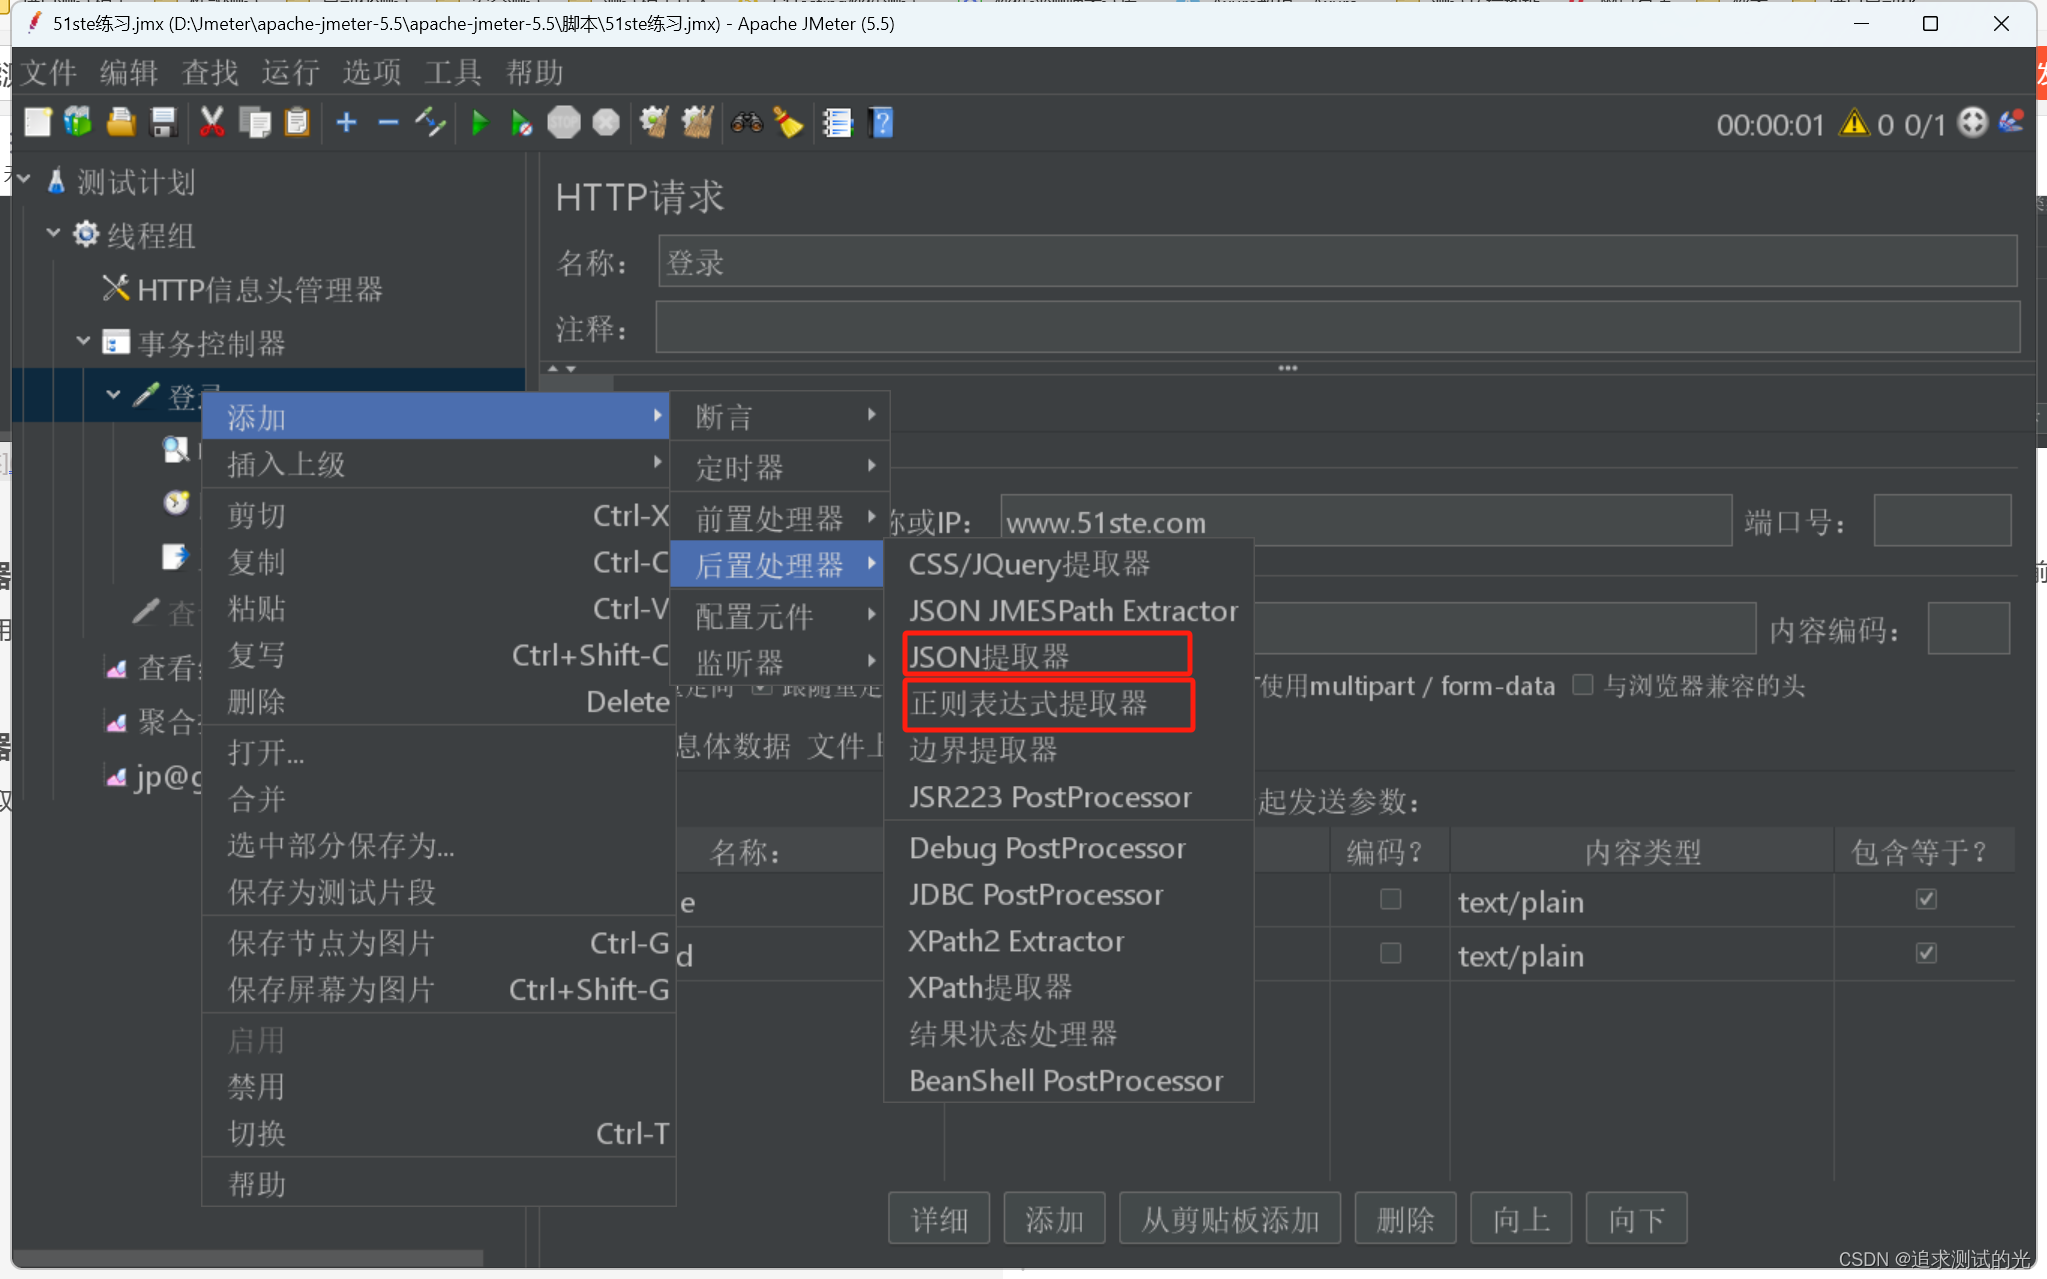
Task: Open the 配置元件 submenu
Action: 779,616
